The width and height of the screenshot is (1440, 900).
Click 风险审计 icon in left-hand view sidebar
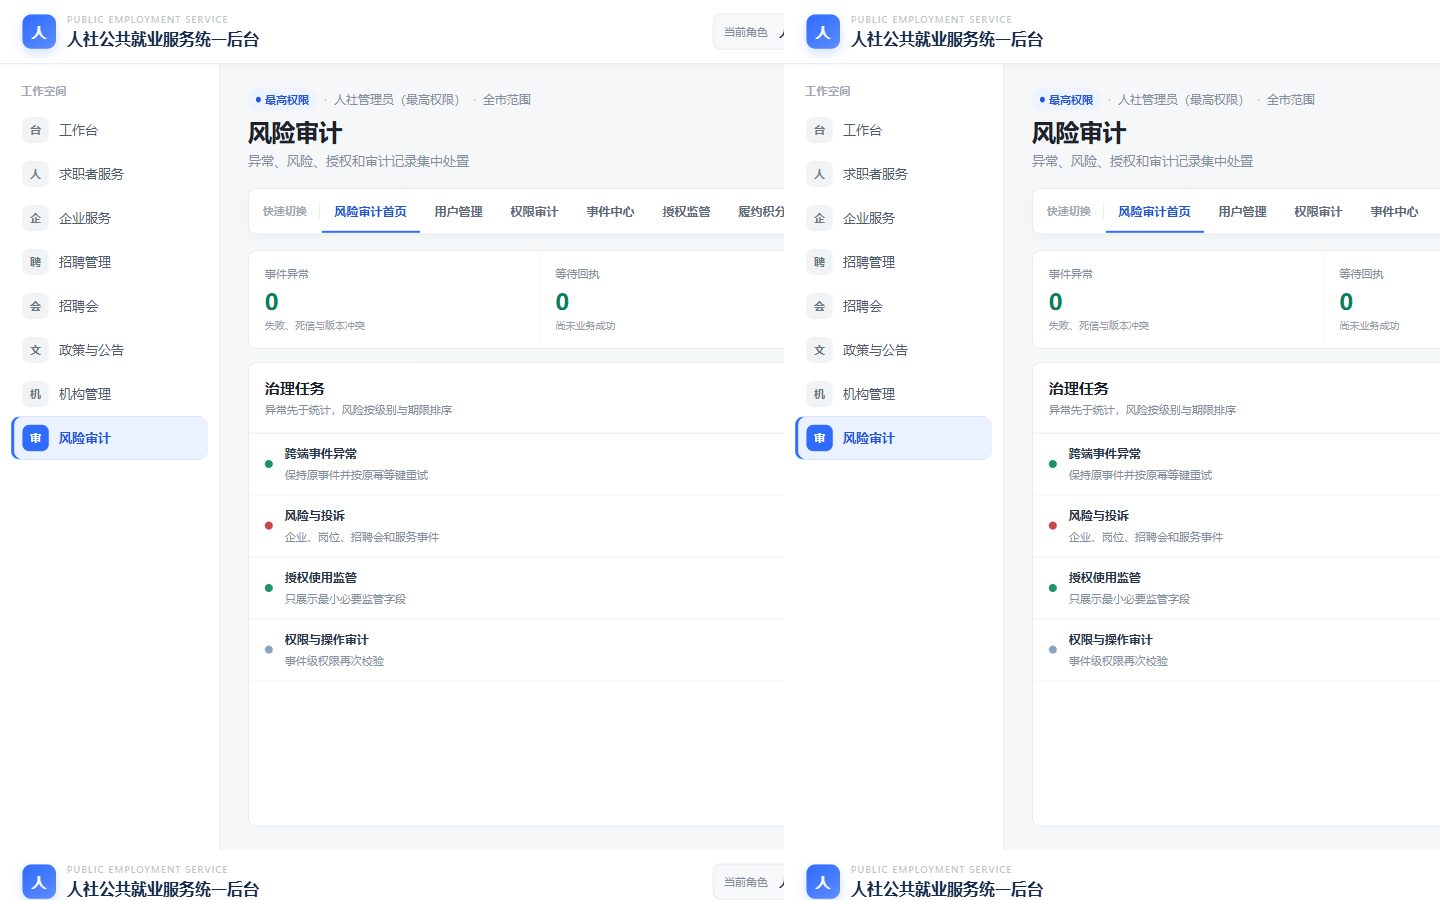[x=35, y=438]
